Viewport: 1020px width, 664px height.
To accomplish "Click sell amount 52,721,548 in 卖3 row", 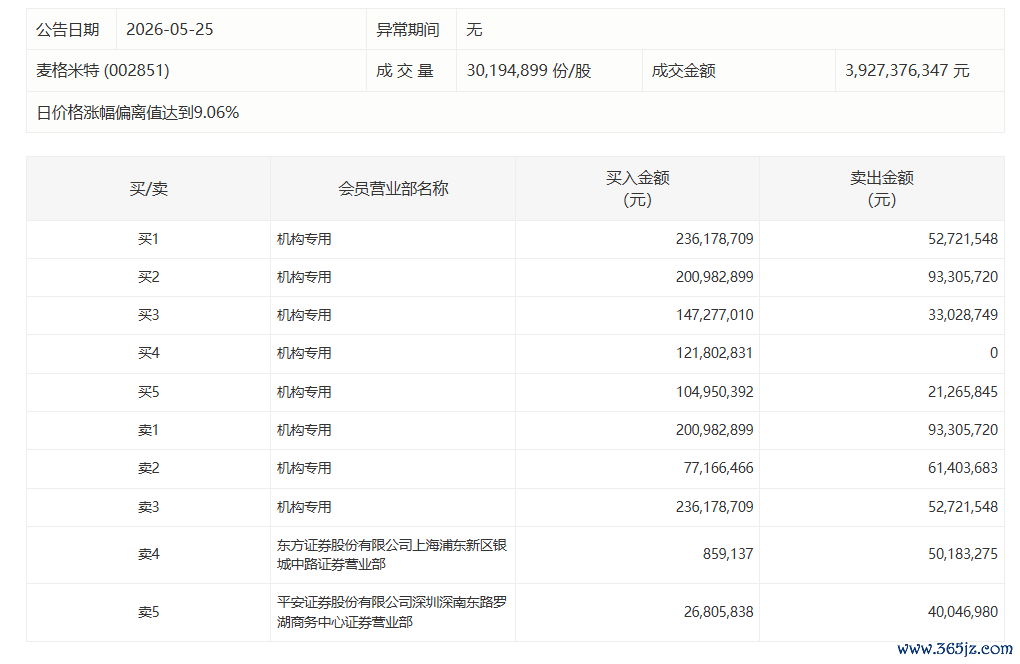I will click(963, 507).
